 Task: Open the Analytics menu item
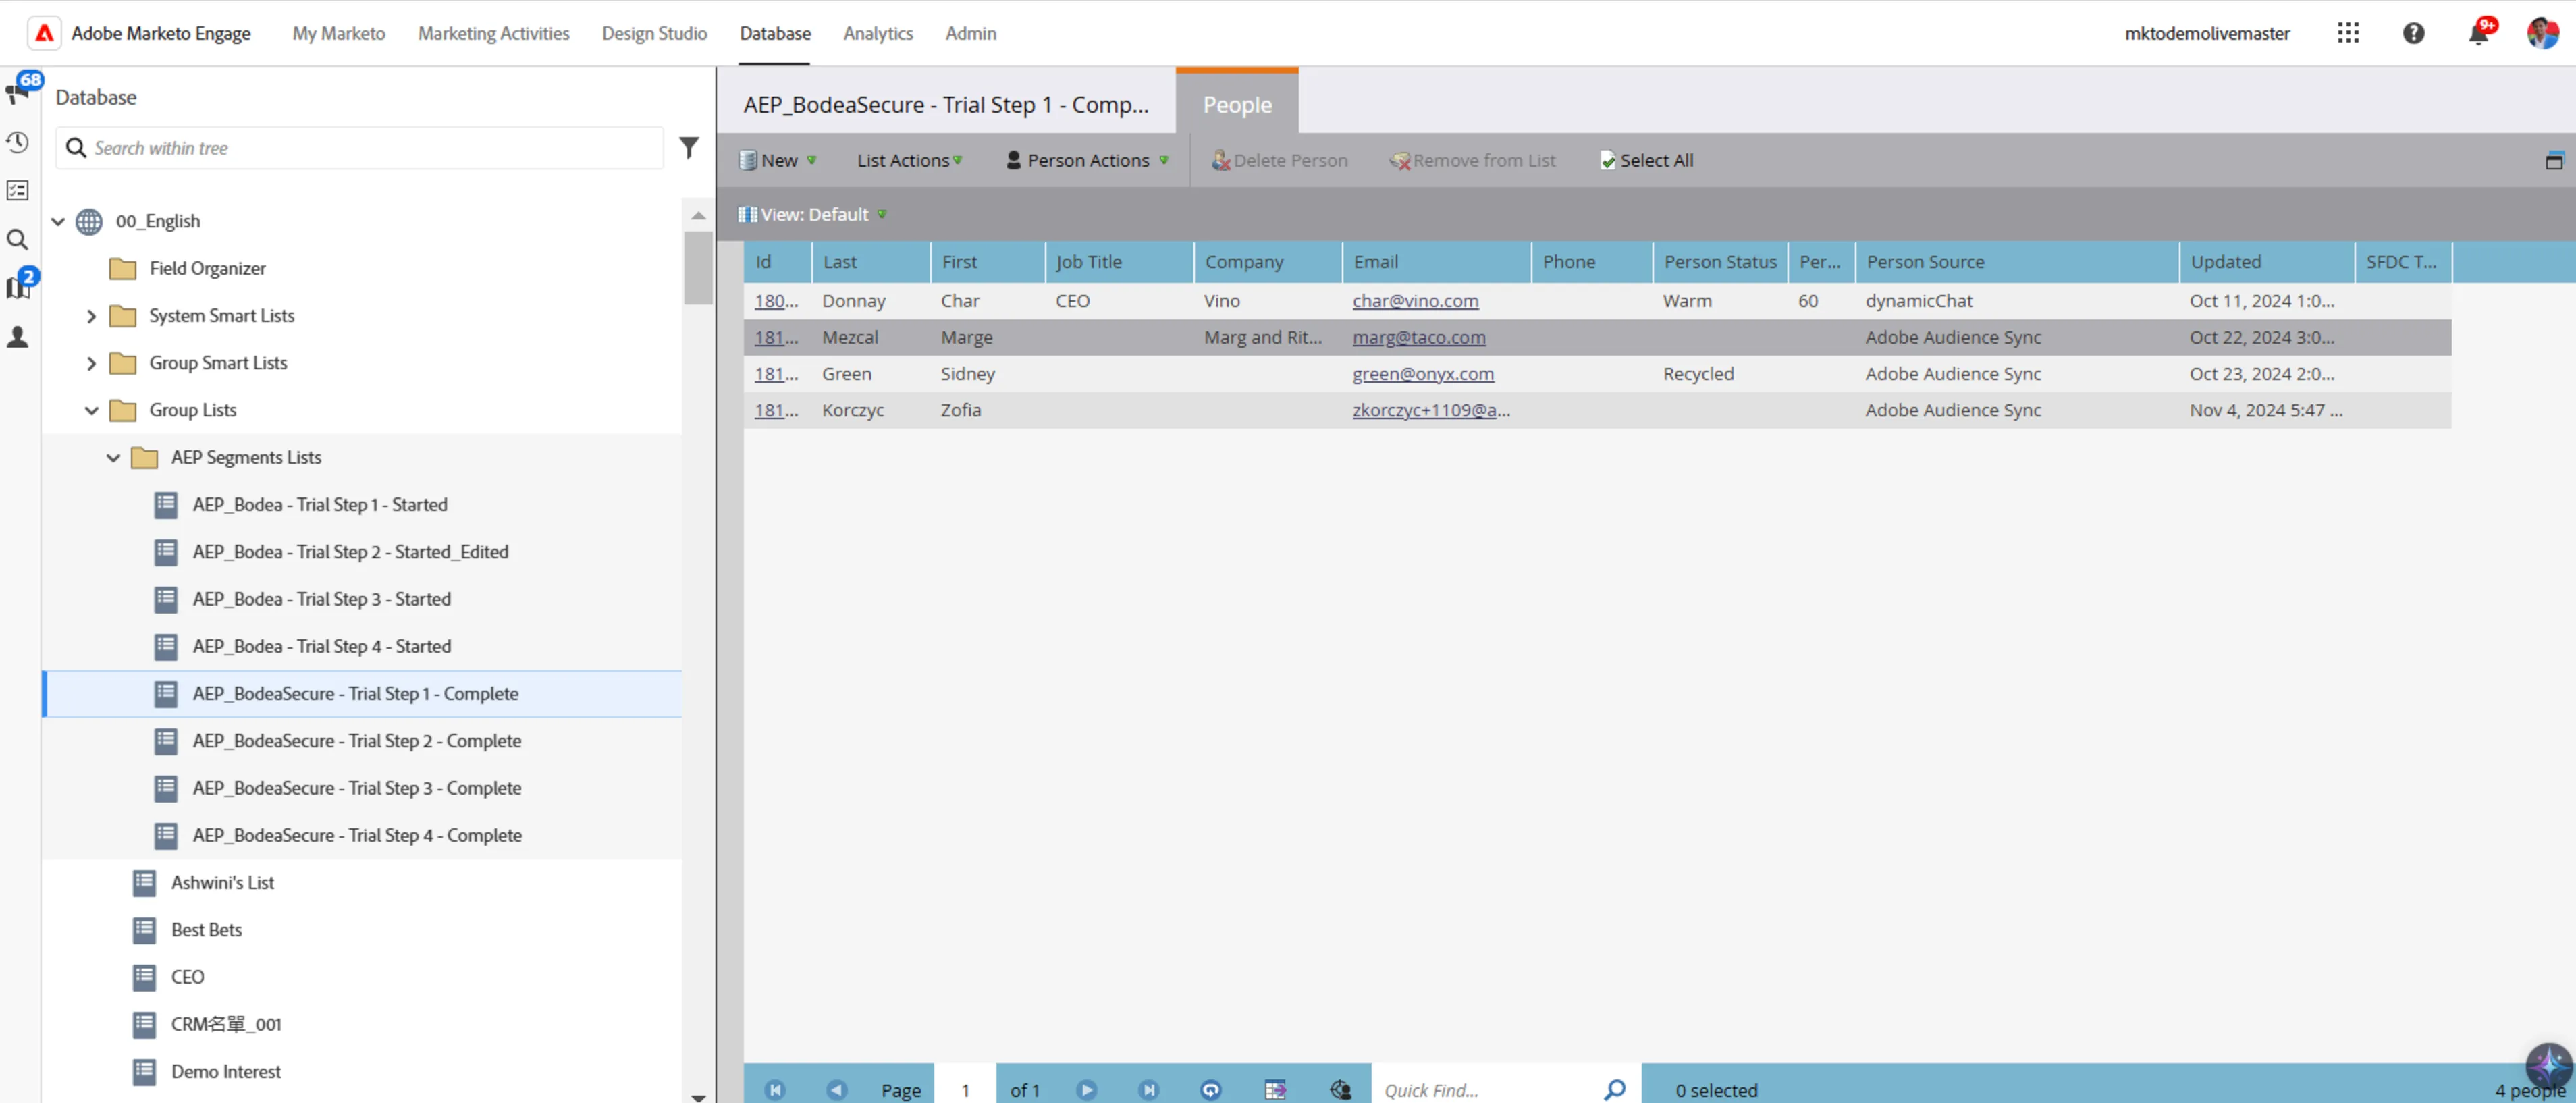click(877, 33)
